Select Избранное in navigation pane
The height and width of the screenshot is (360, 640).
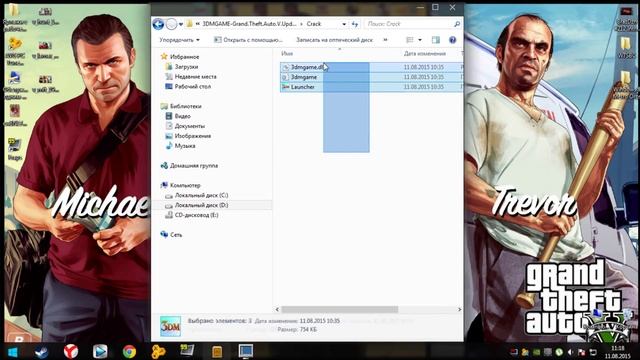[180, 57]
